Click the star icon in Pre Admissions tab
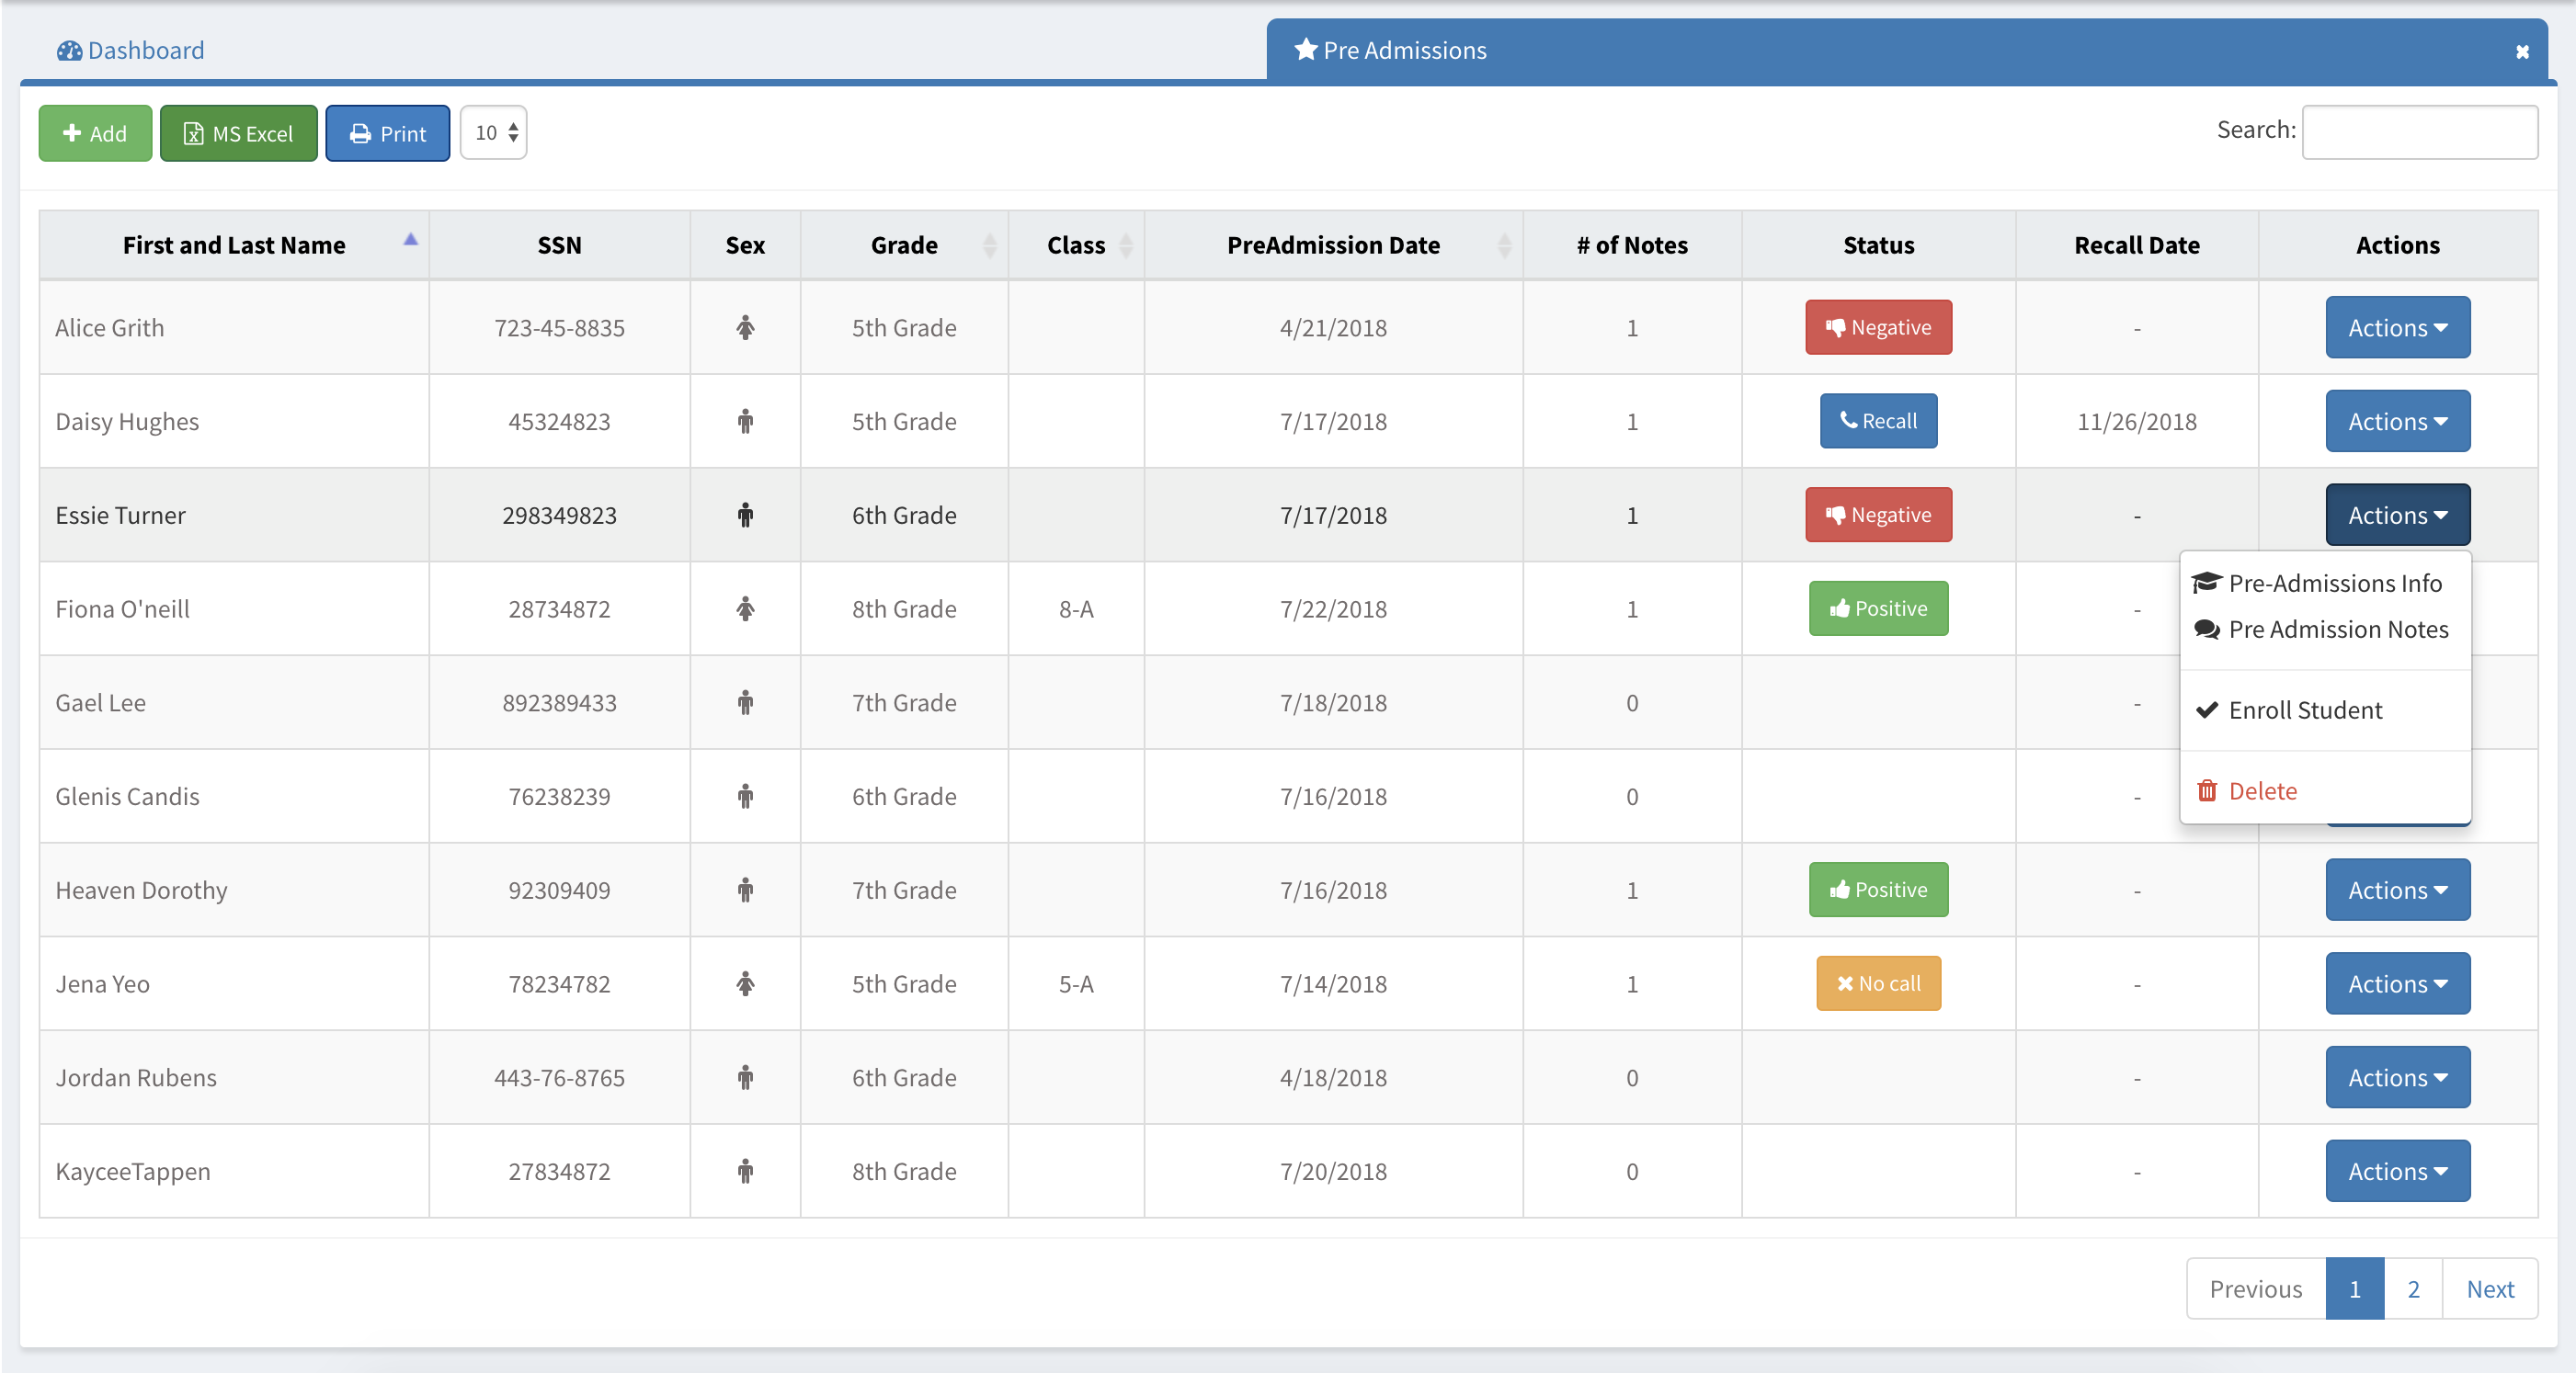This screenshot has height=1373, width=2576. pyautogui.click(x=1305, y=50)
